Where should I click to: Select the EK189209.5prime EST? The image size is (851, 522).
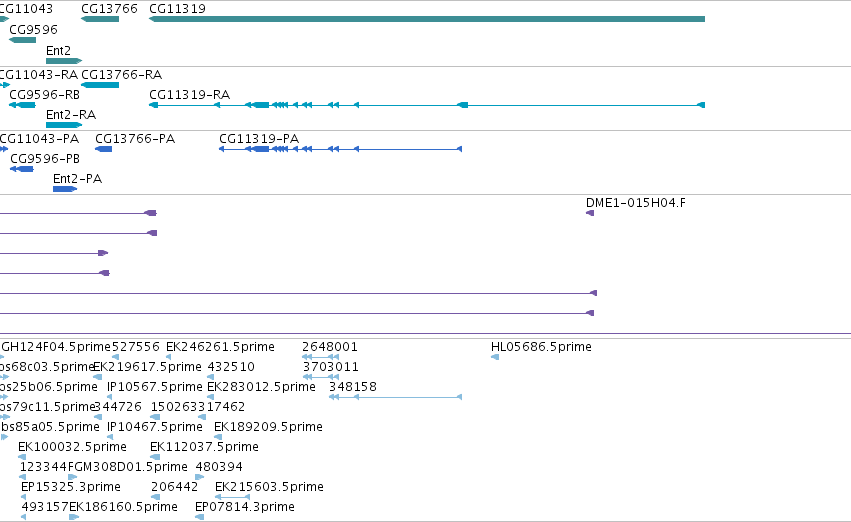point(217,437)
